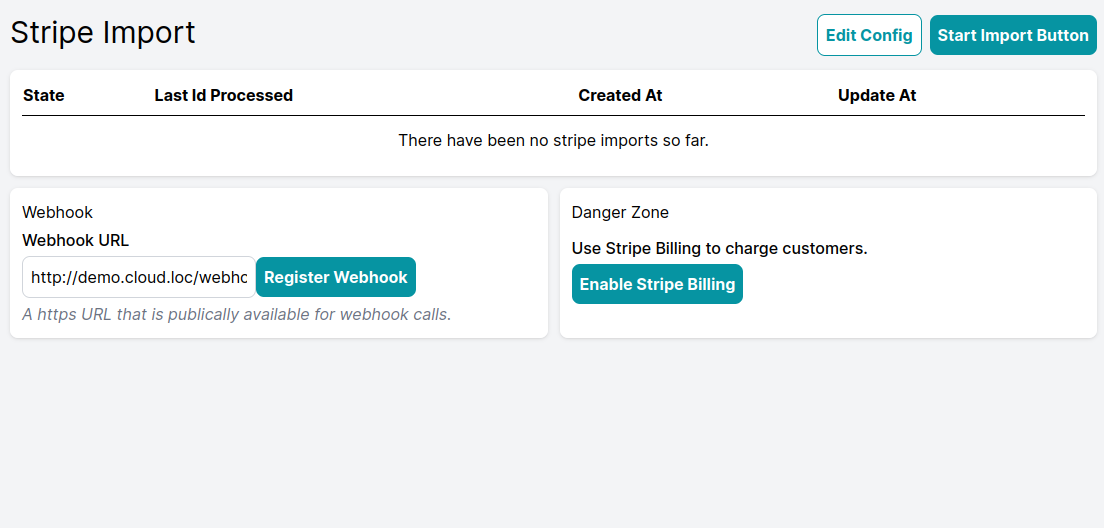The height and width of the screenshot is (528, 1104).
Task: Select the Last Id Processed column header
Action: click(224, 95)
